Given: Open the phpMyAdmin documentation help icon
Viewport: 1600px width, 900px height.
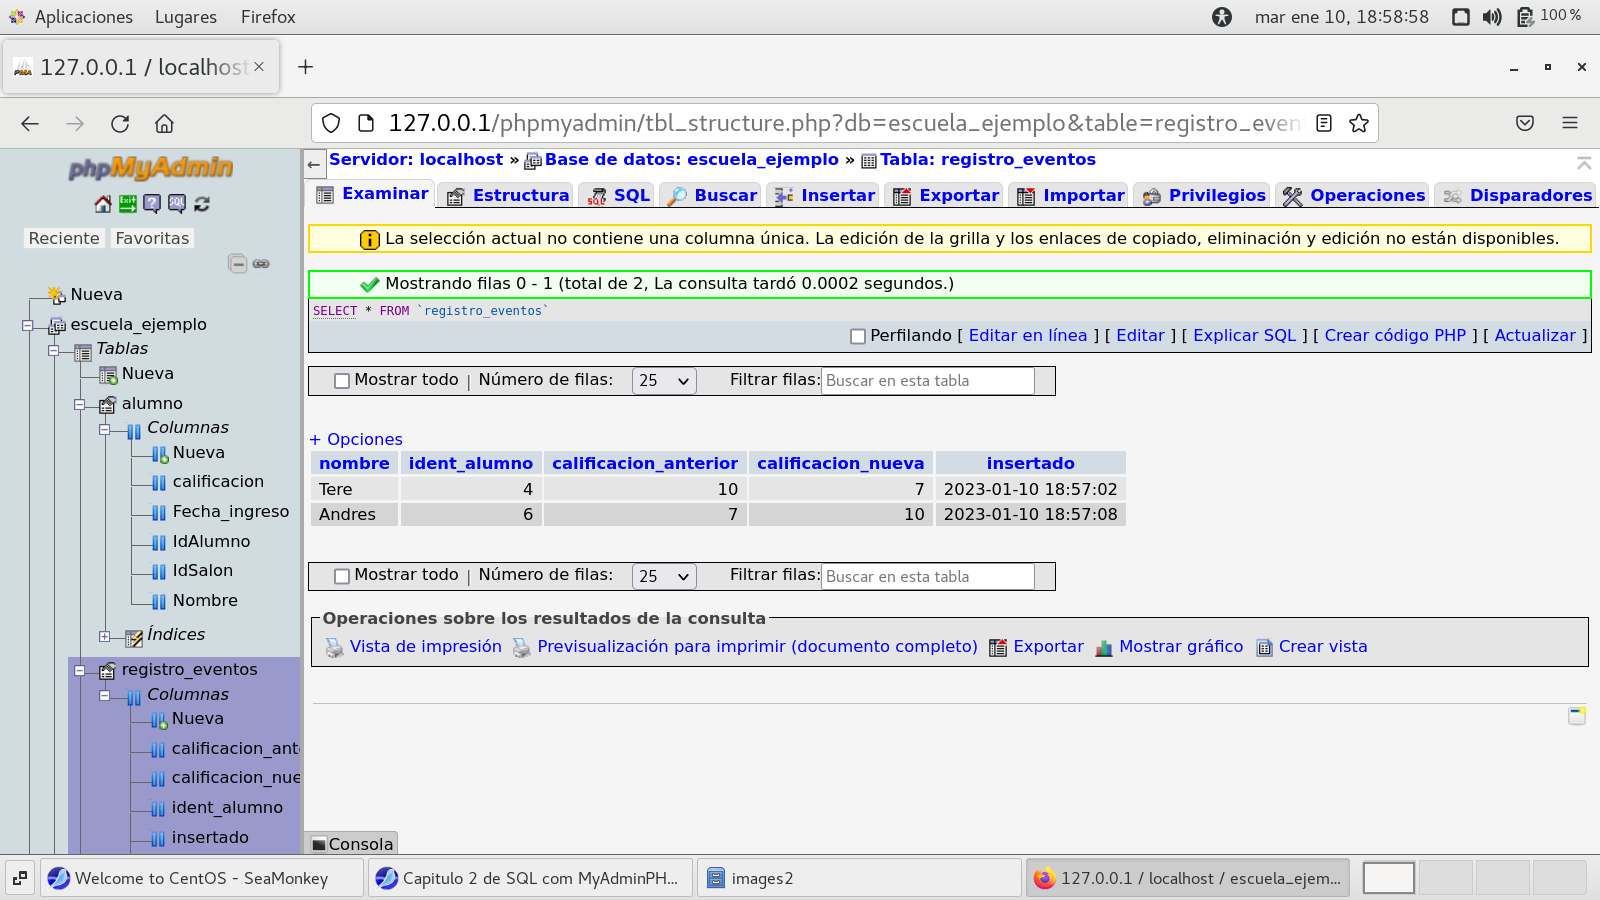Looking at the screenshot, I should coord(152,204).
